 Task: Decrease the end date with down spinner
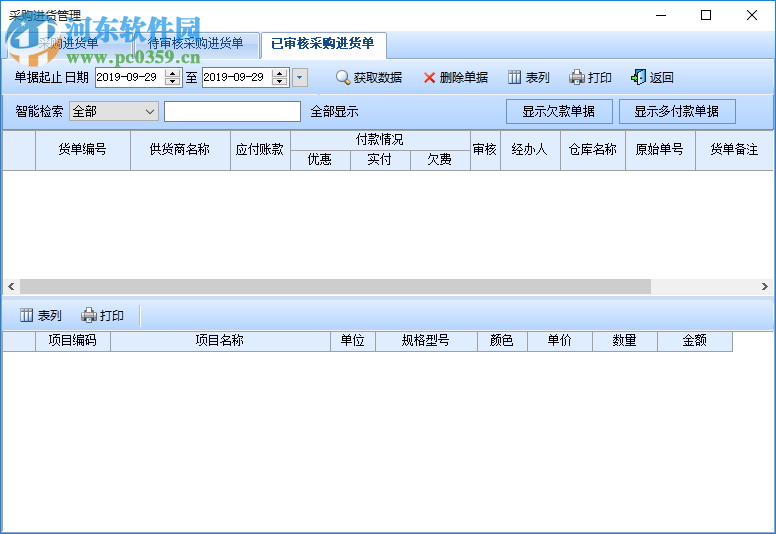280,82
